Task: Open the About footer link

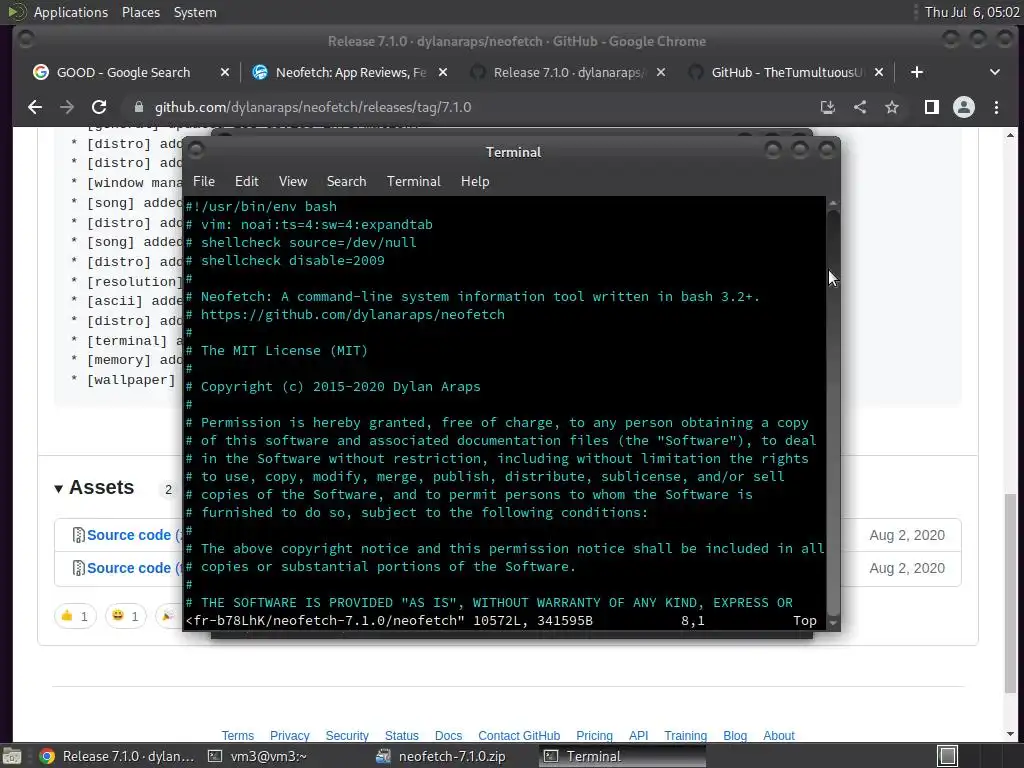Action: click(778, 735)
